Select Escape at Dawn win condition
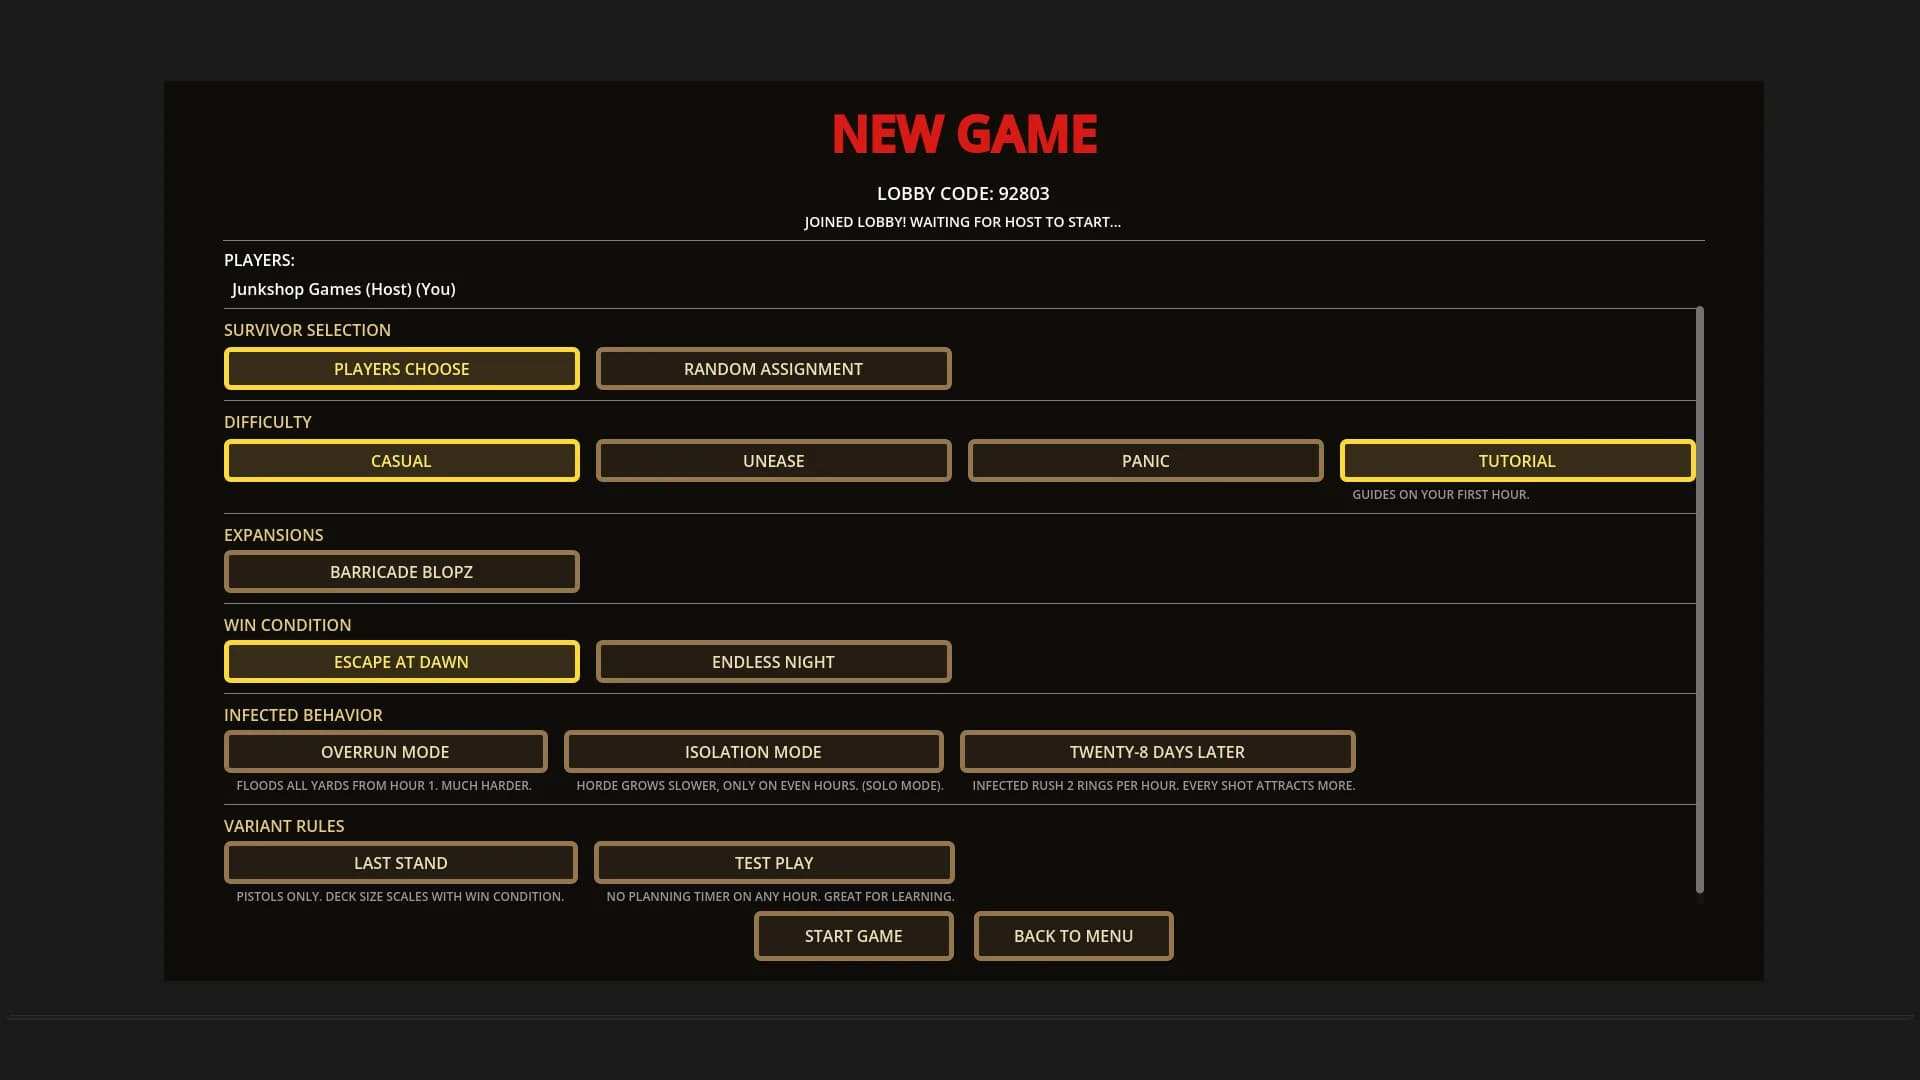The image size is (1920, 1080). pos(401,662)
